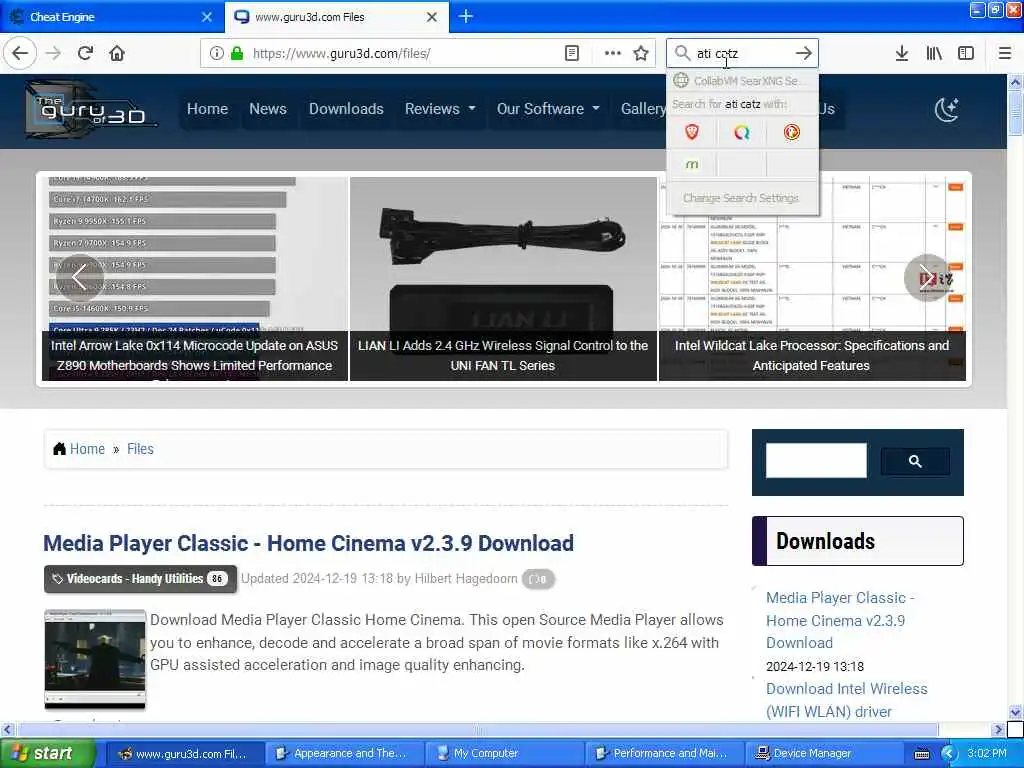Switch to Performance and Maintenance taskbar window
Viewport: 1024px width, 768px height.
(665, 754)
